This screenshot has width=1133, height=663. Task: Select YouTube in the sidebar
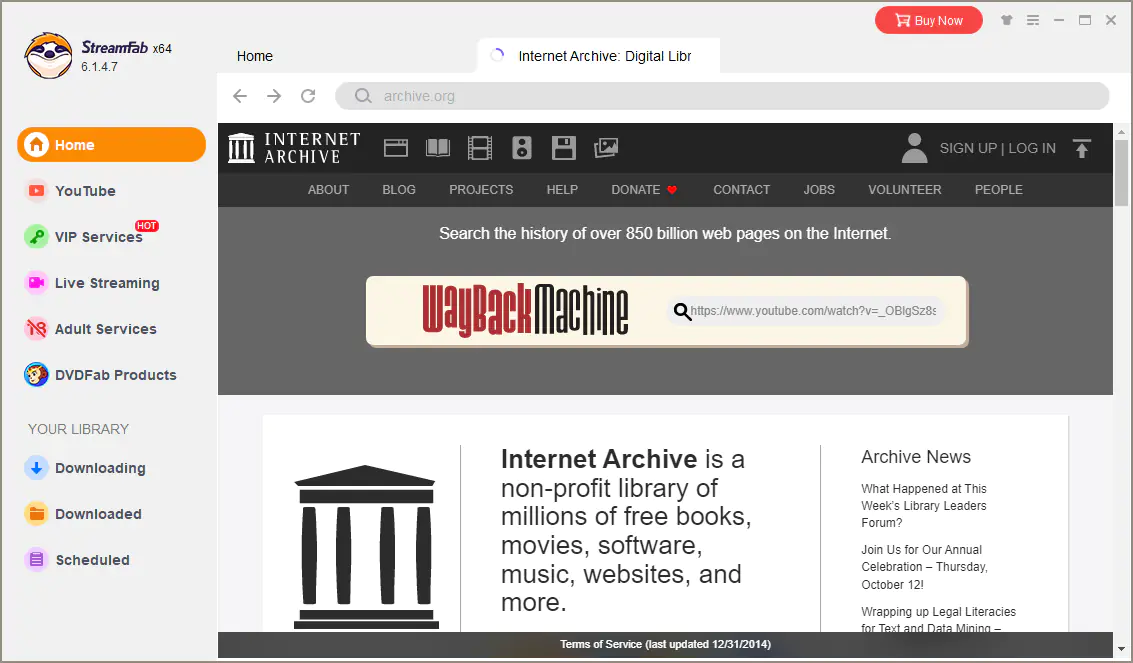(x=85, y=191)
